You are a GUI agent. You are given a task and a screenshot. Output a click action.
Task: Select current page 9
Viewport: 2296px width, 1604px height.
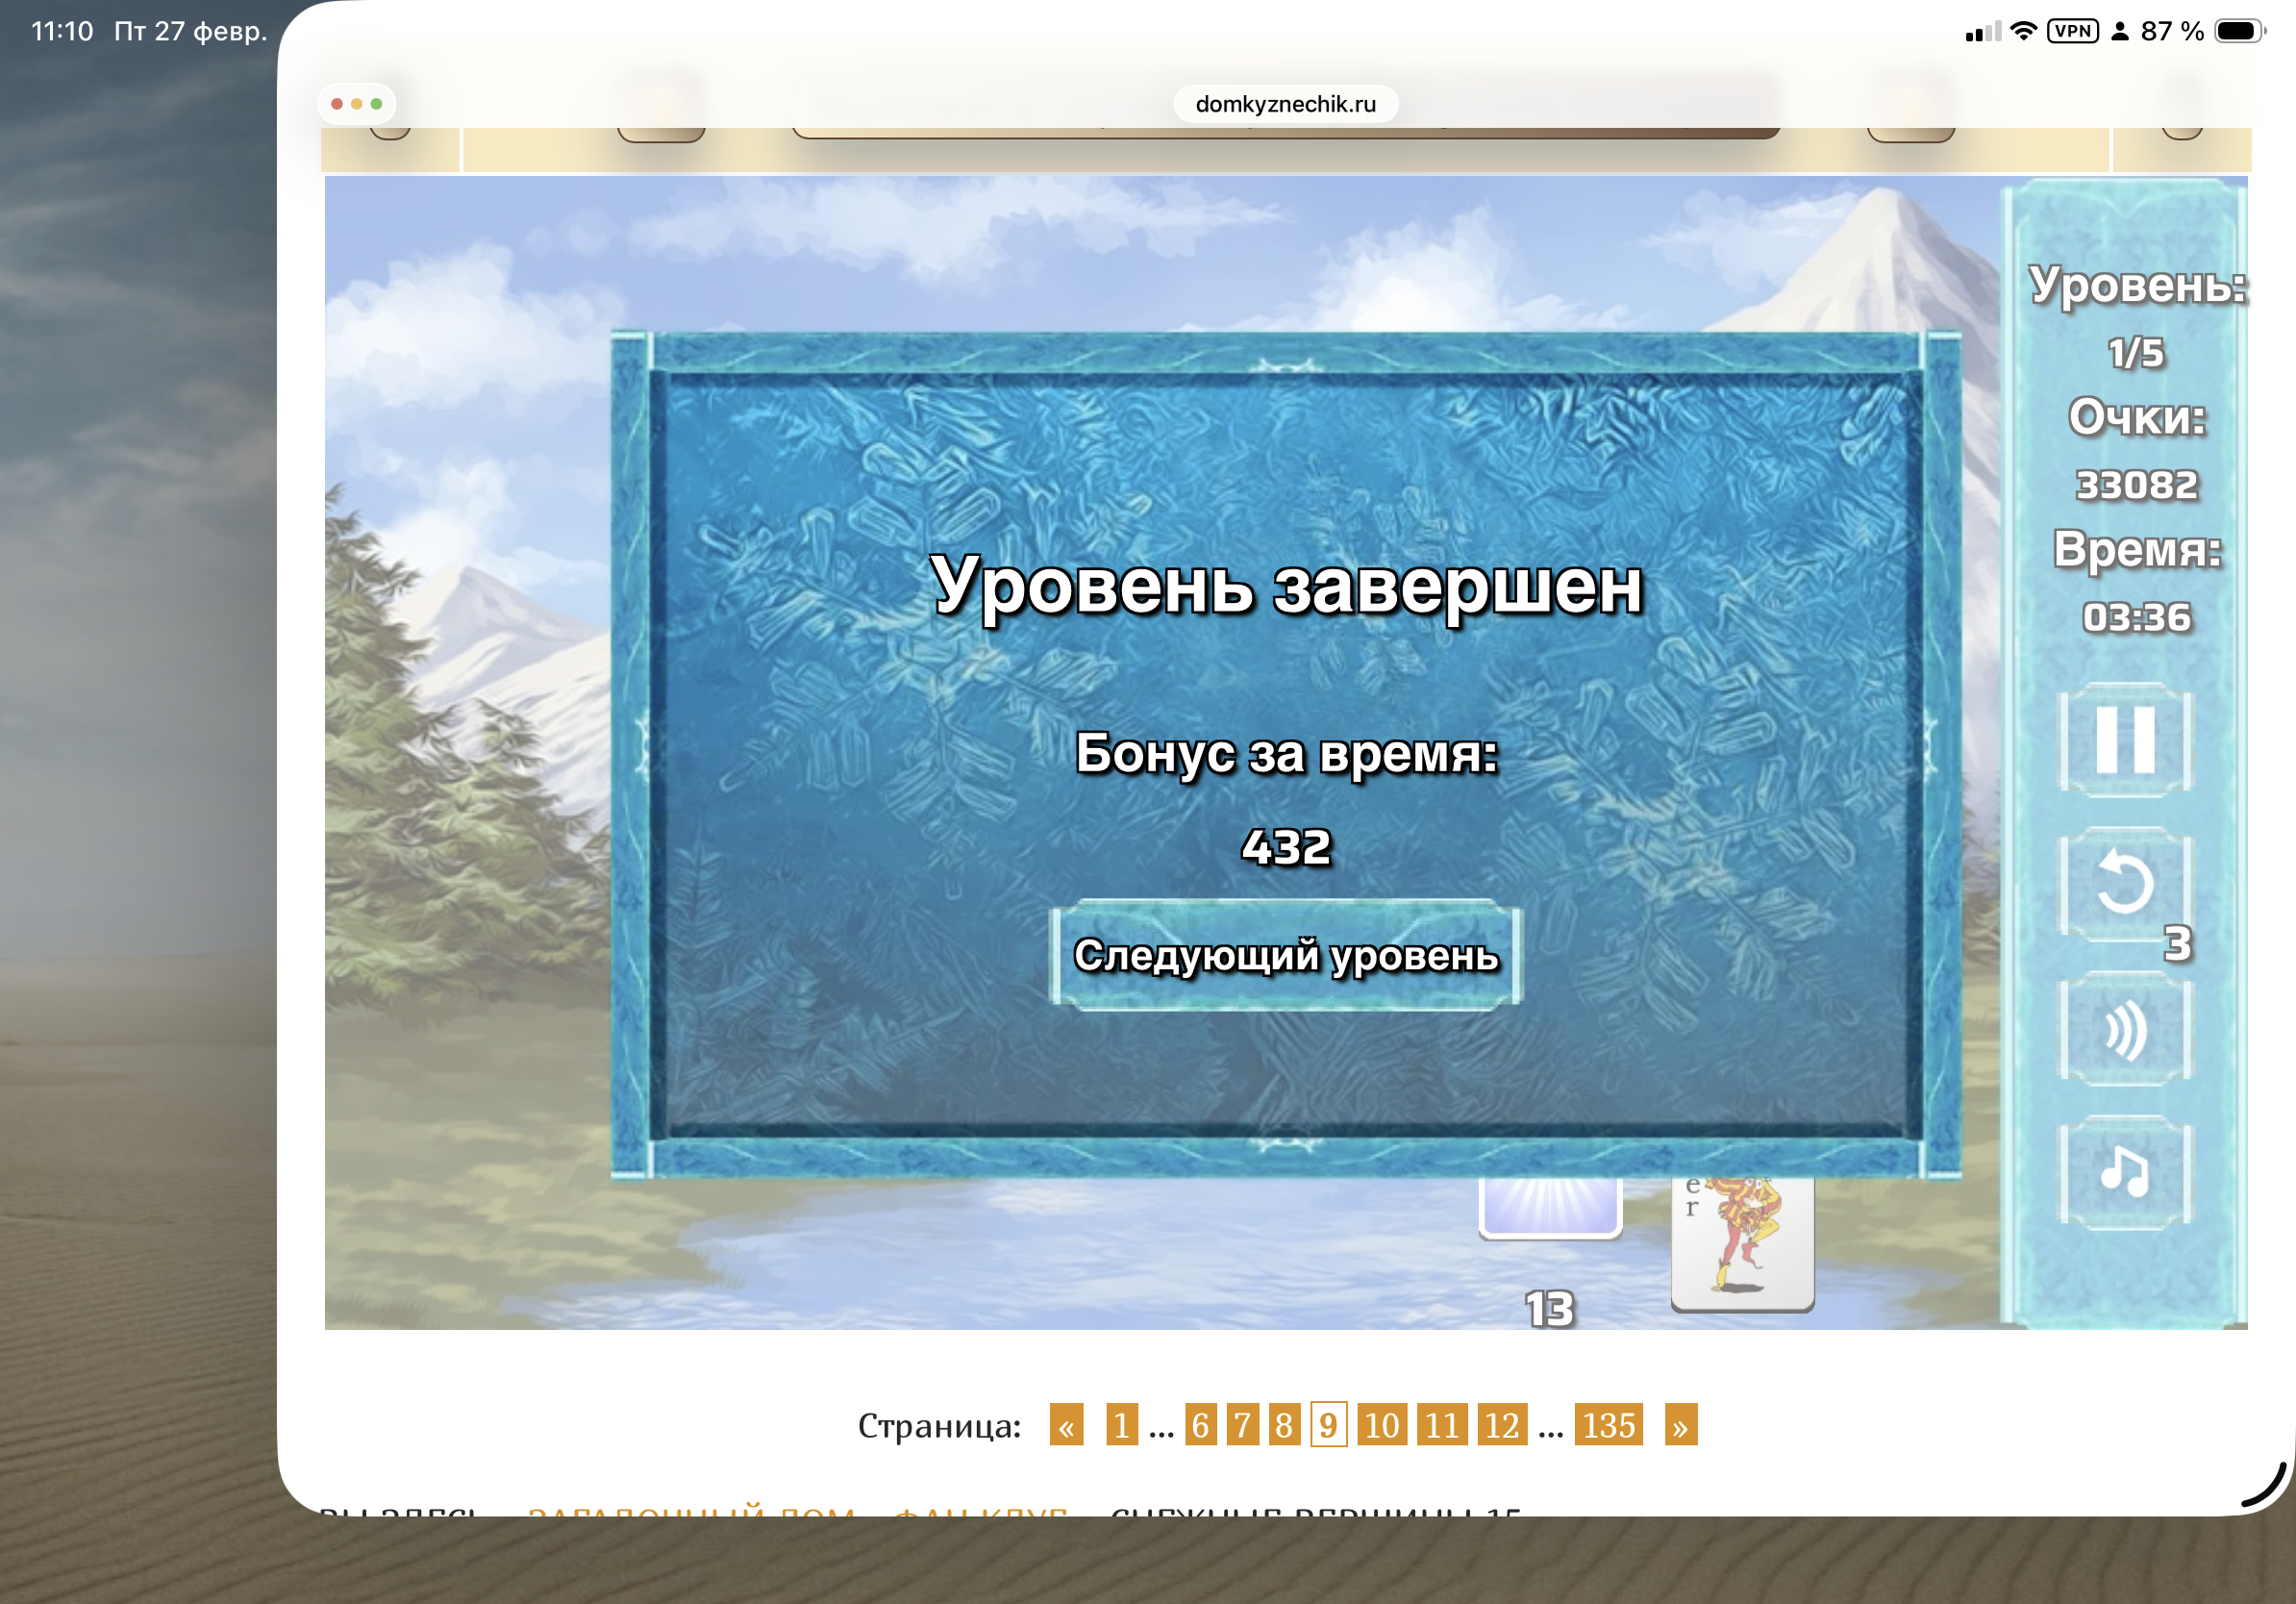(x=1328, y=1425)
